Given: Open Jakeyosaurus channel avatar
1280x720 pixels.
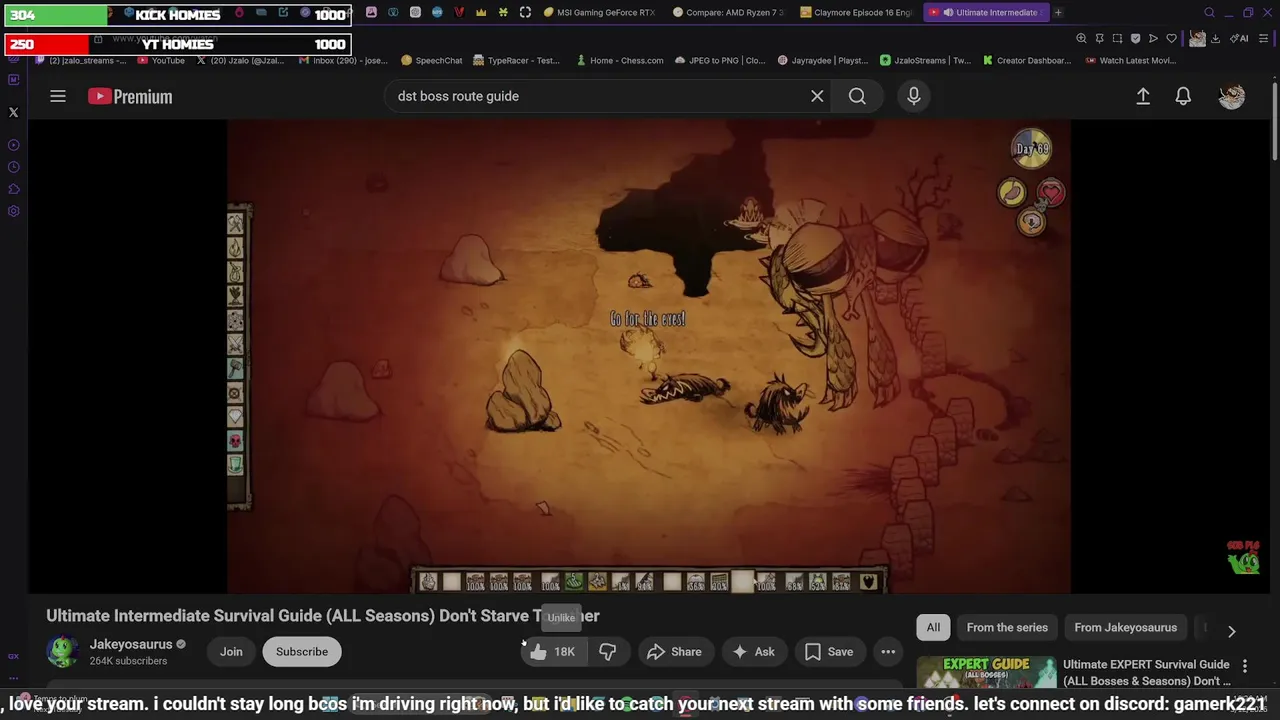Looking at the screenshot, I should [x=62, y=652].
